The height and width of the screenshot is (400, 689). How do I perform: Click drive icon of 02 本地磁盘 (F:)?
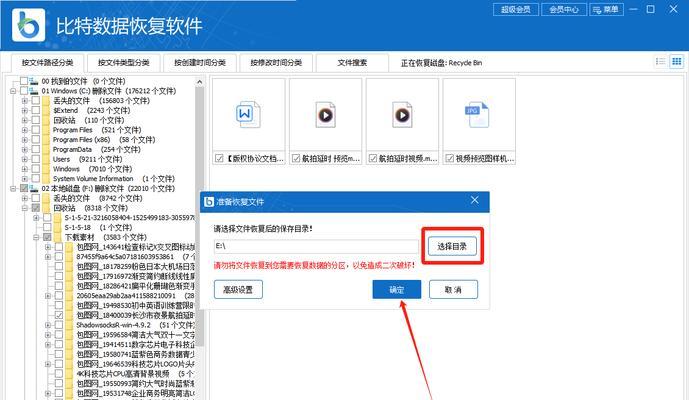coord(34,189)
